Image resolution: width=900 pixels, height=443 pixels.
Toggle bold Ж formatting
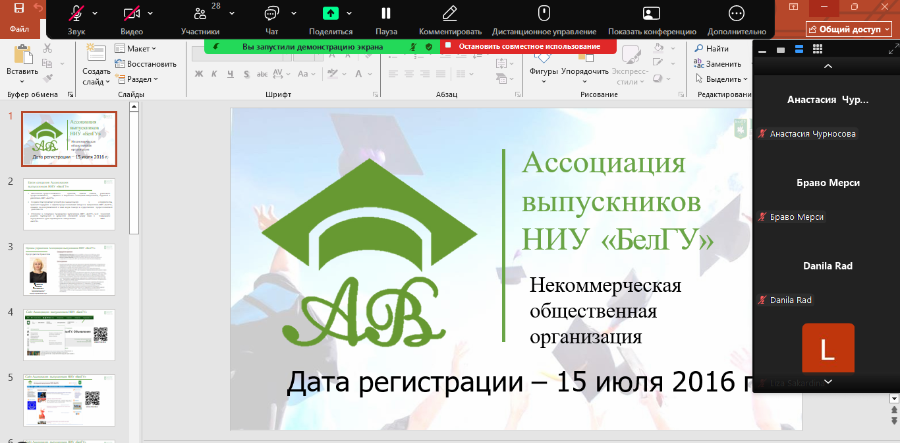[199, 74]
